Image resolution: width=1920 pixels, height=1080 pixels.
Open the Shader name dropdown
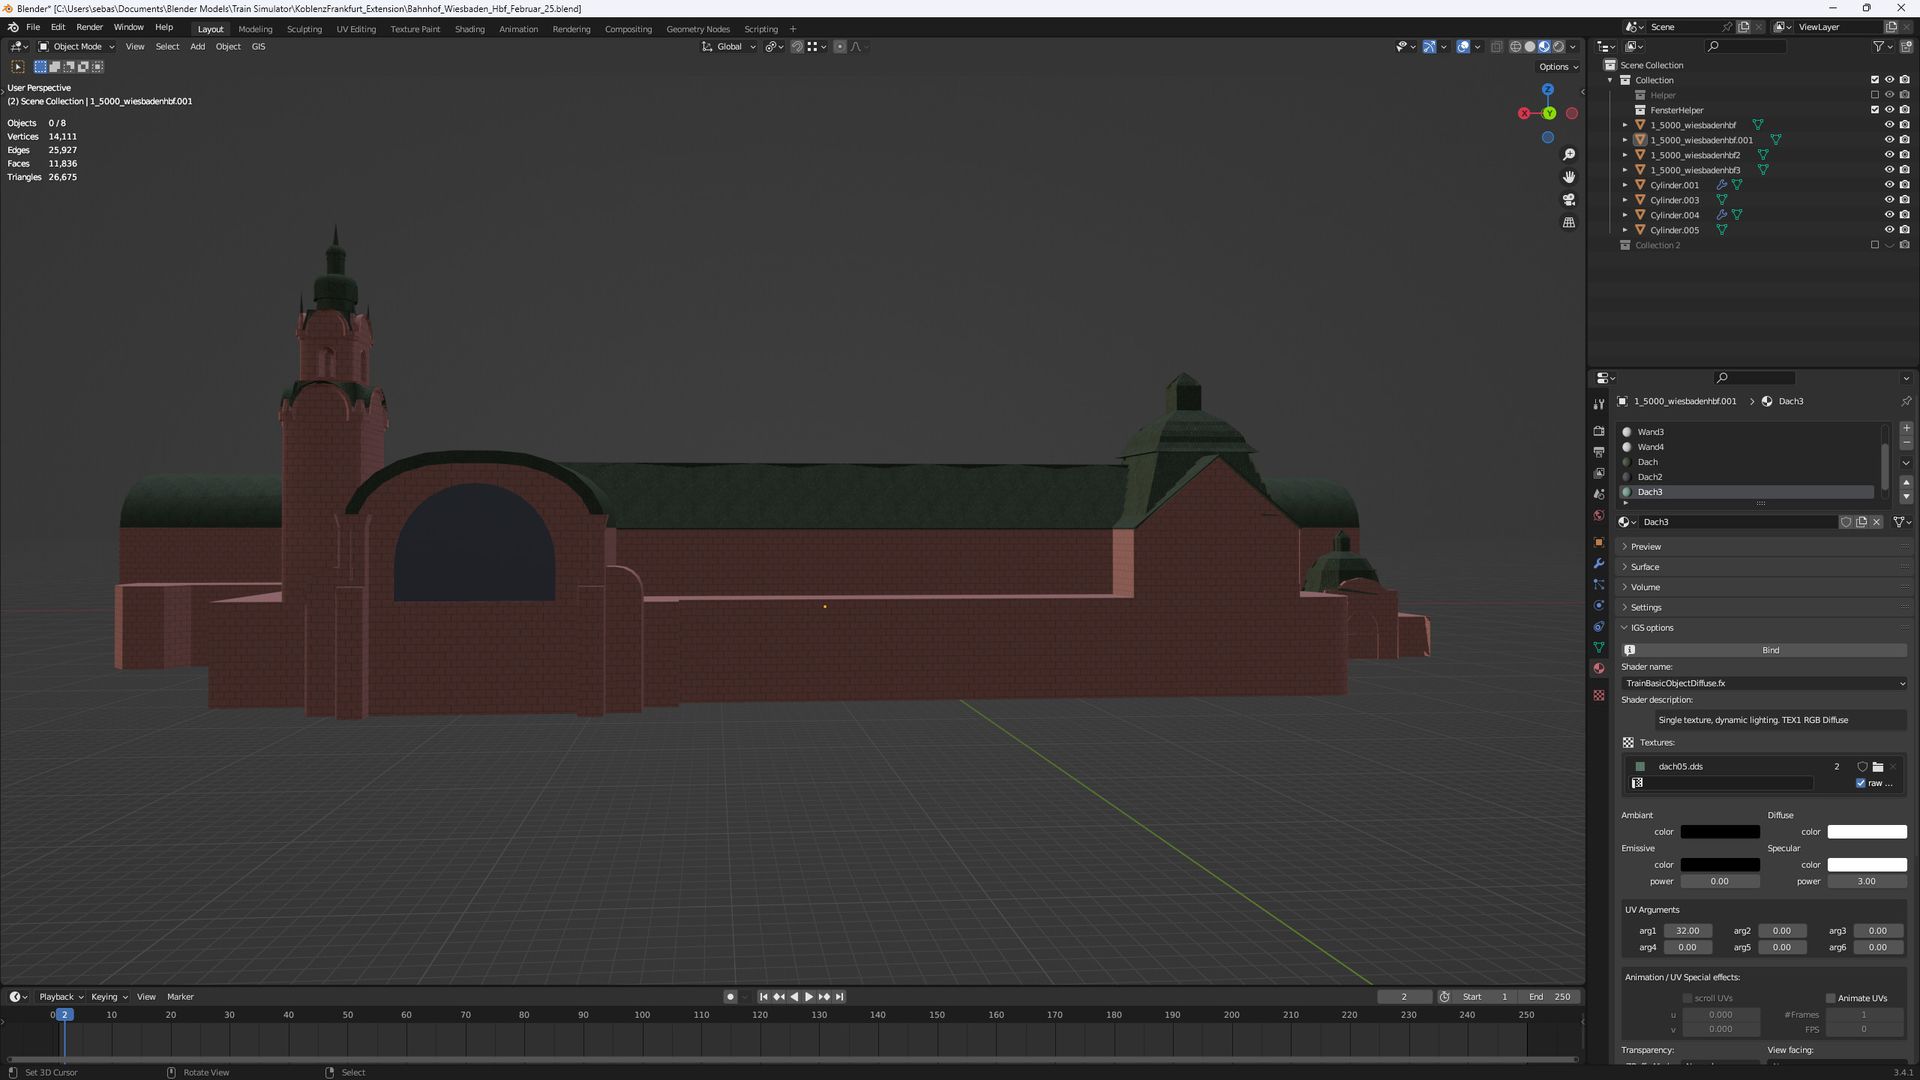1763,683
